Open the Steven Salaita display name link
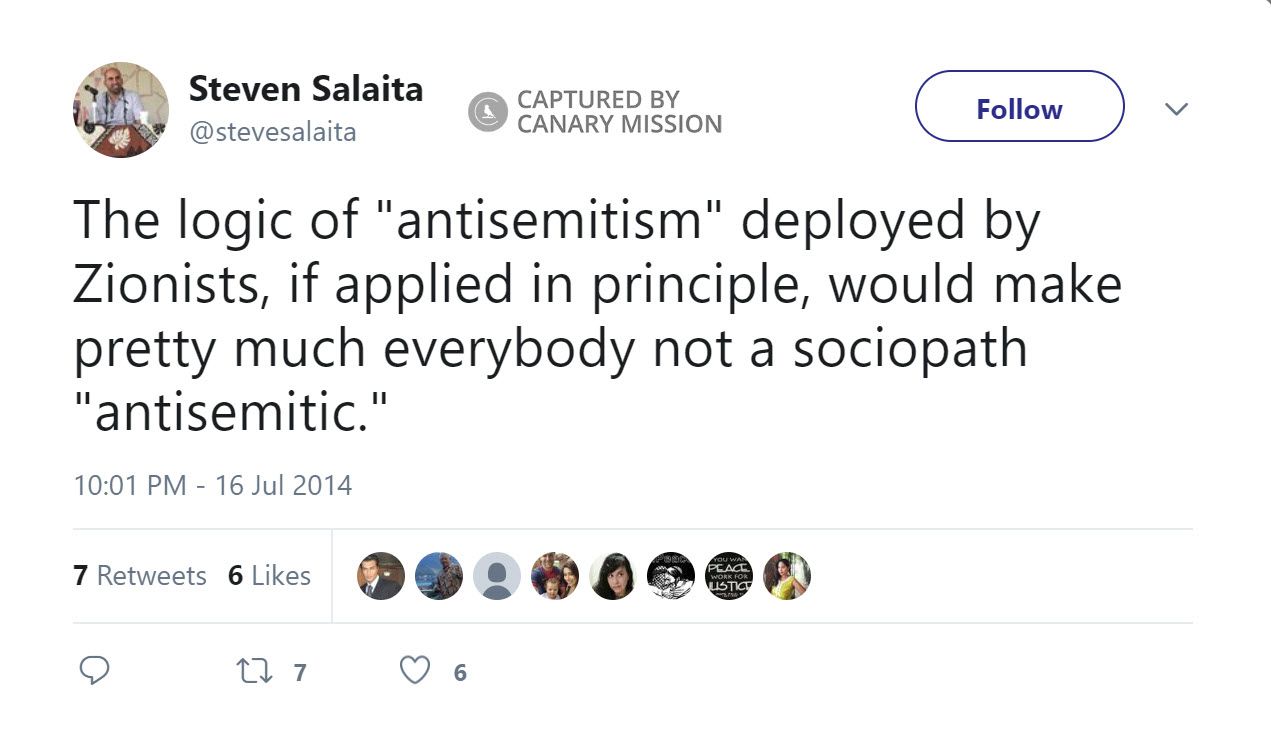1271x744 pixels. 305,89
